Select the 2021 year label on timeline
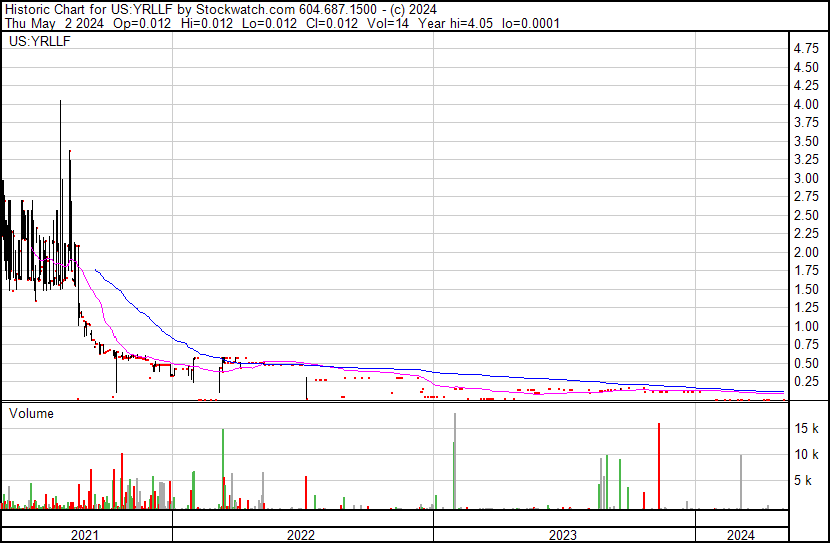The width and height of the screenshot is (830, 543). pyautogui.click(x=85, y=535)
